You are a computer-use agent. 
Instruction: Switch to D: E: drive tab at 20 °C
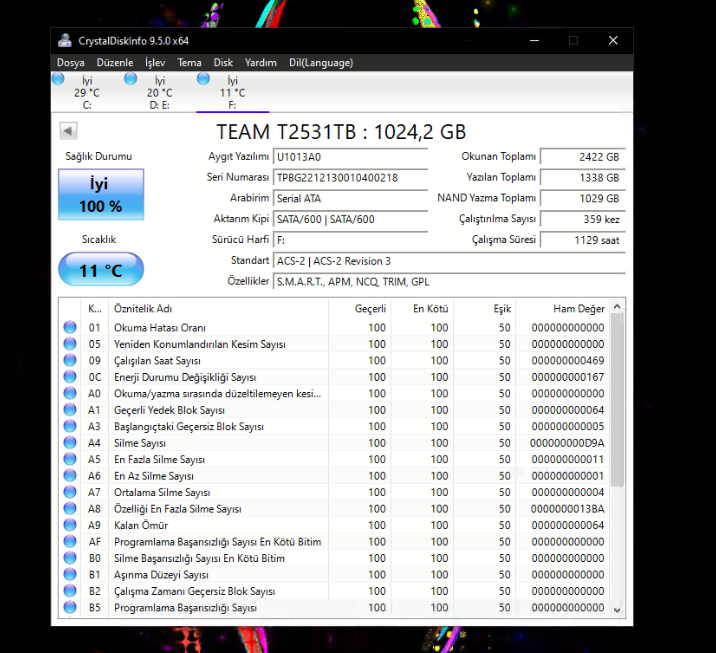pyautogui.click(x=159, y=92)
